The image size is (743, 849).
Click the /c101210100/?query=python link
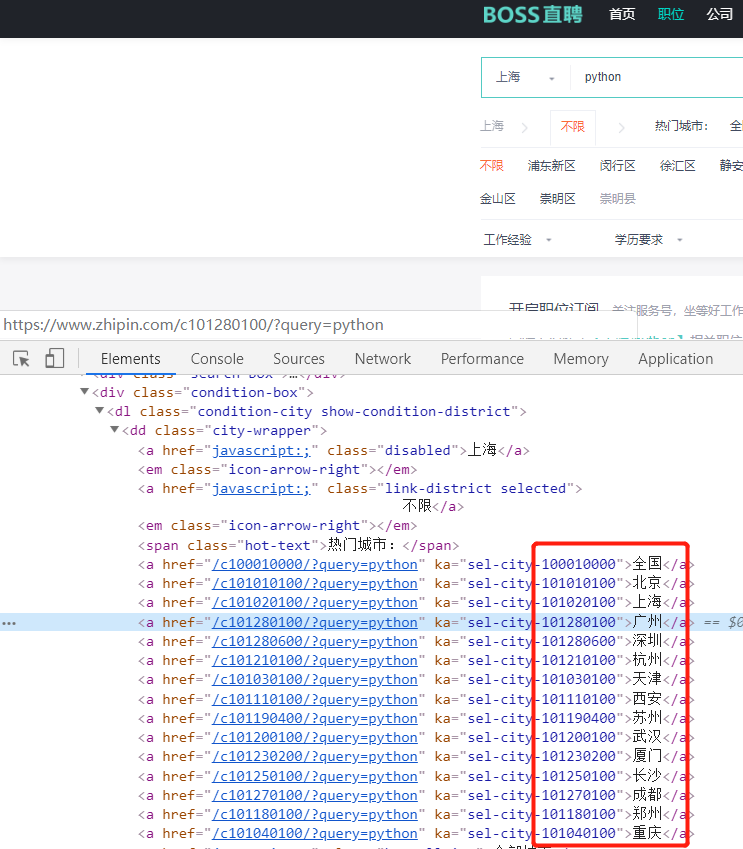315,661
